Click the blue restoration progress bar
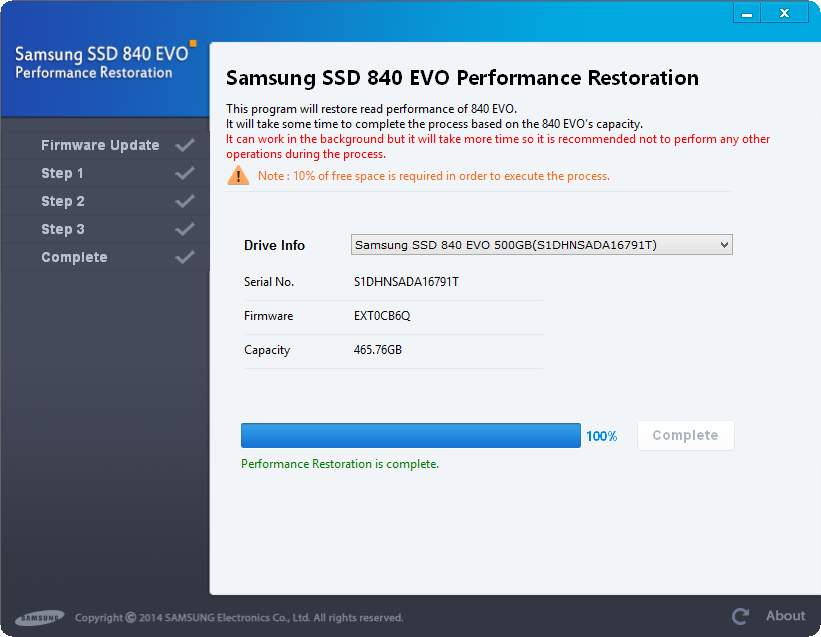Image resolution: width=821 pixels, height=637 pixels. 410,435
